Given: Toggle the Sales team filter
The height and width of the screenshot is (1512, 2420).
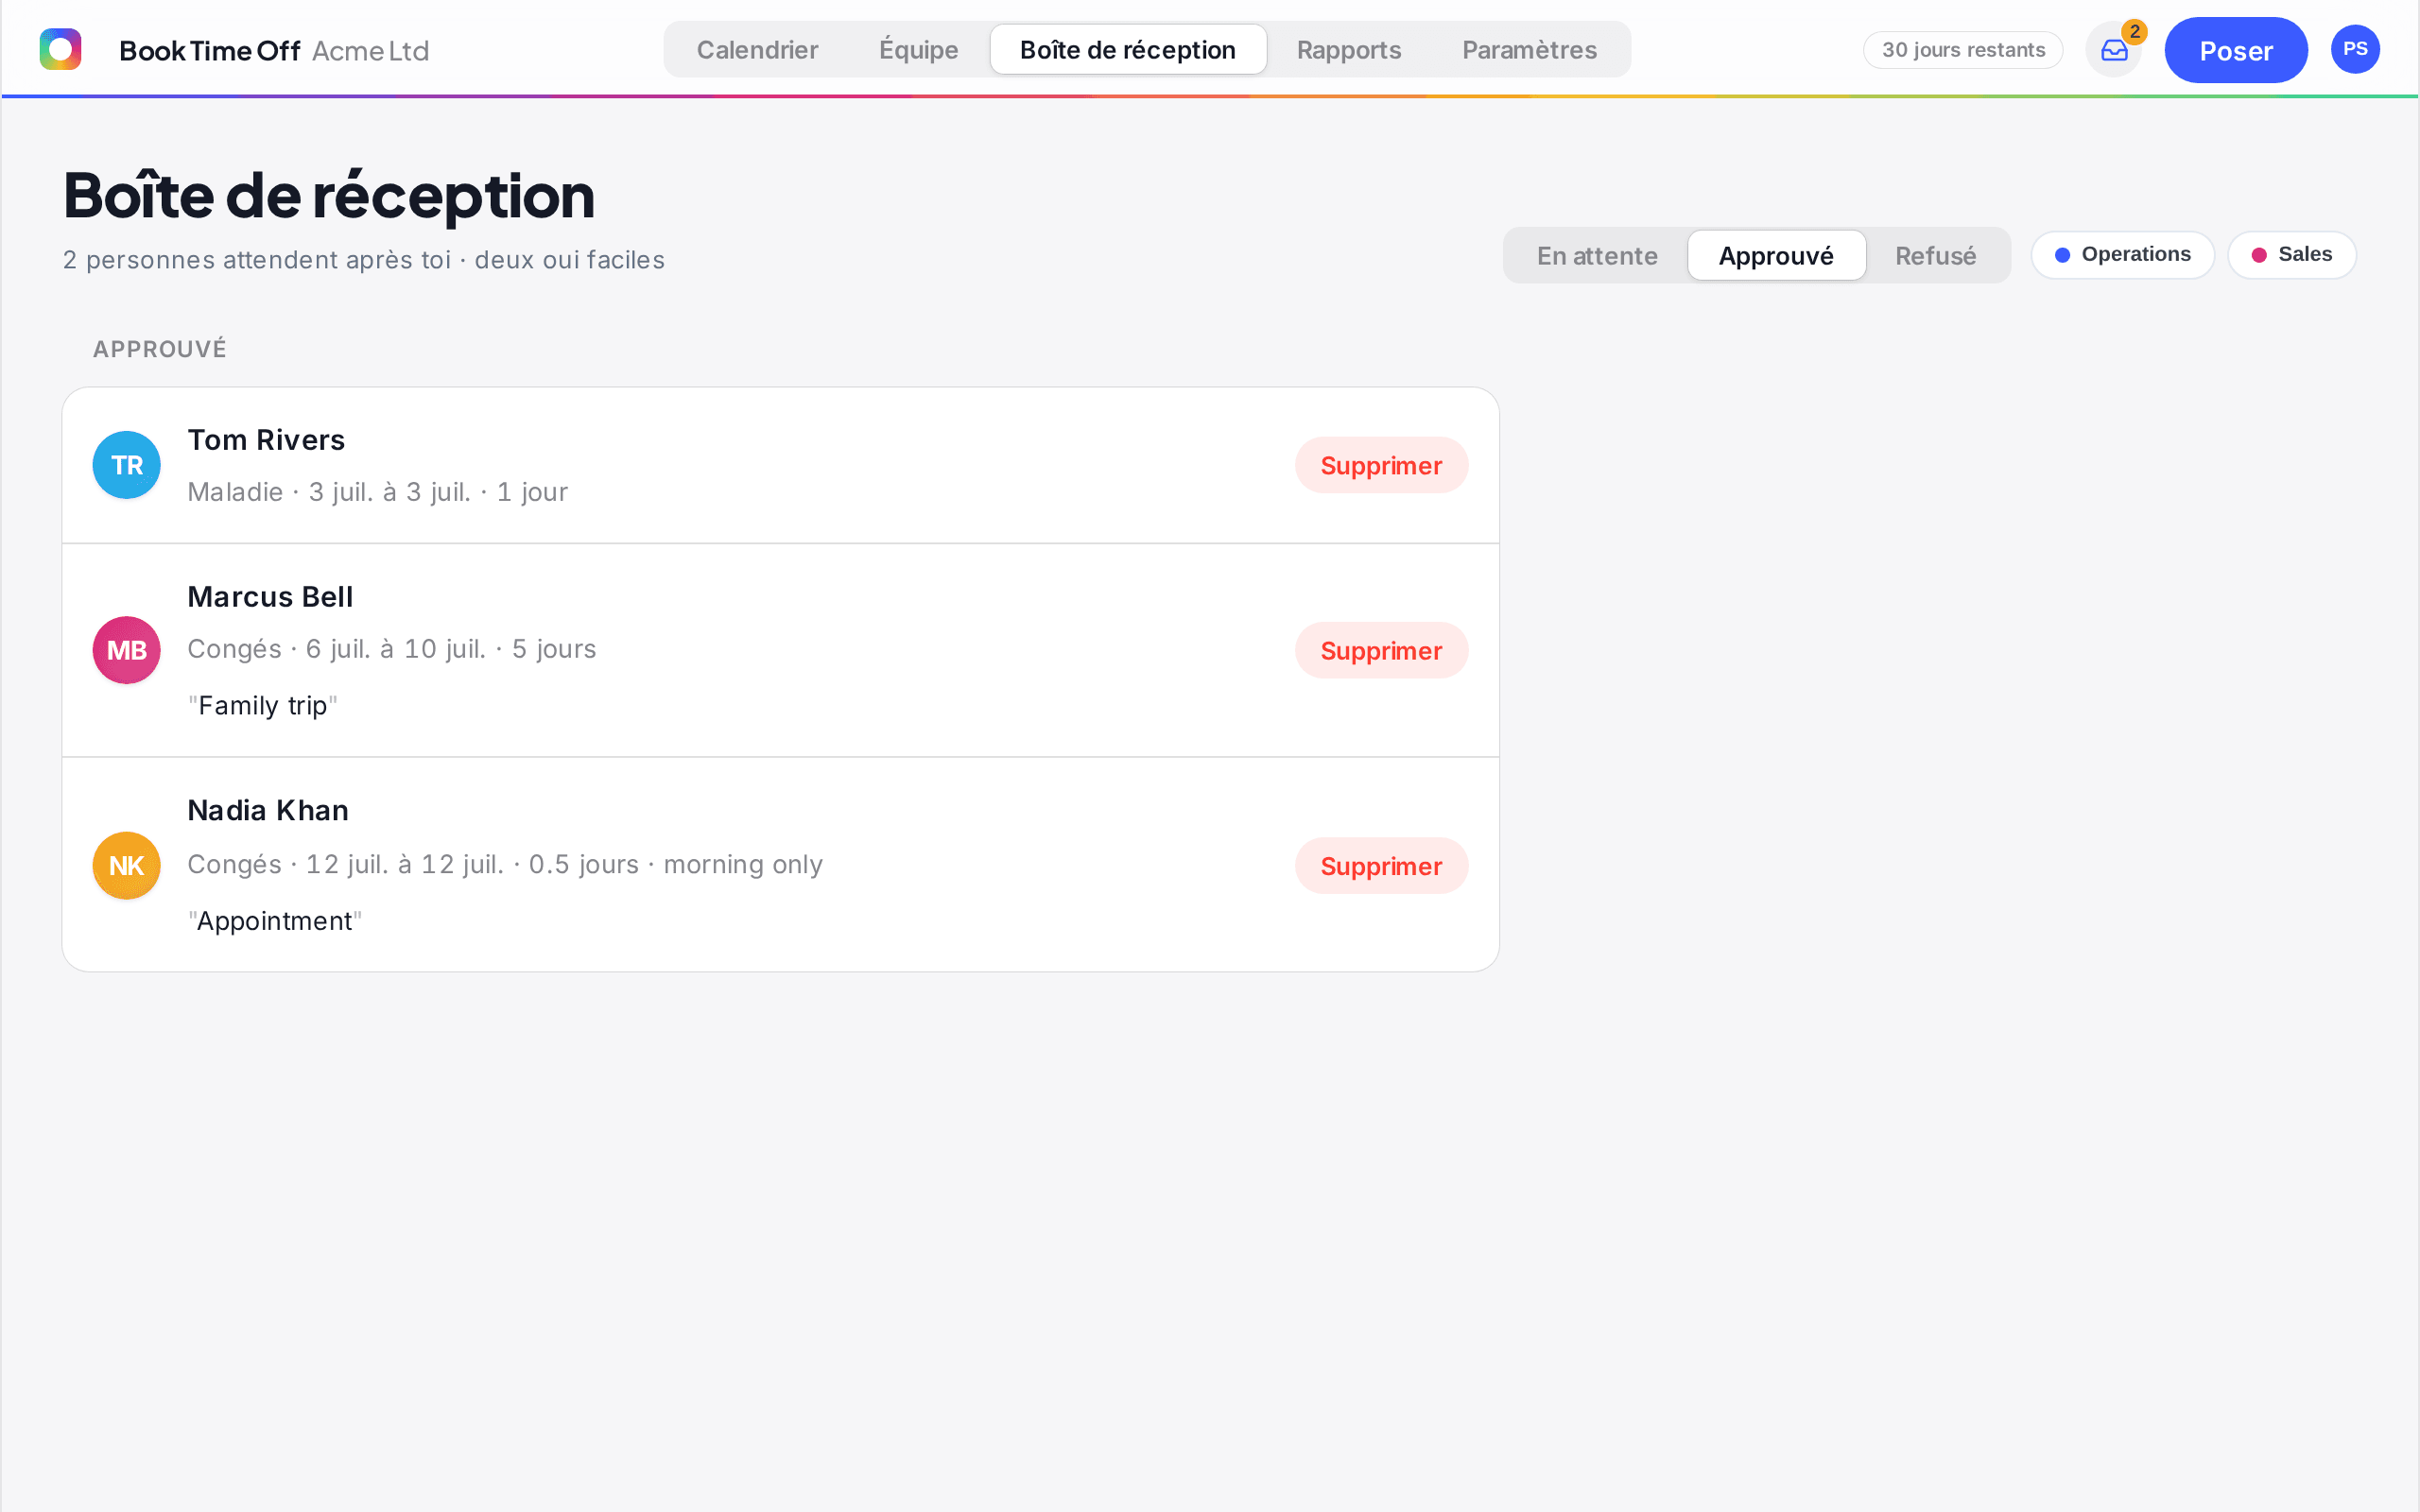Looking at the screenshot, I should coord(2291,255).
